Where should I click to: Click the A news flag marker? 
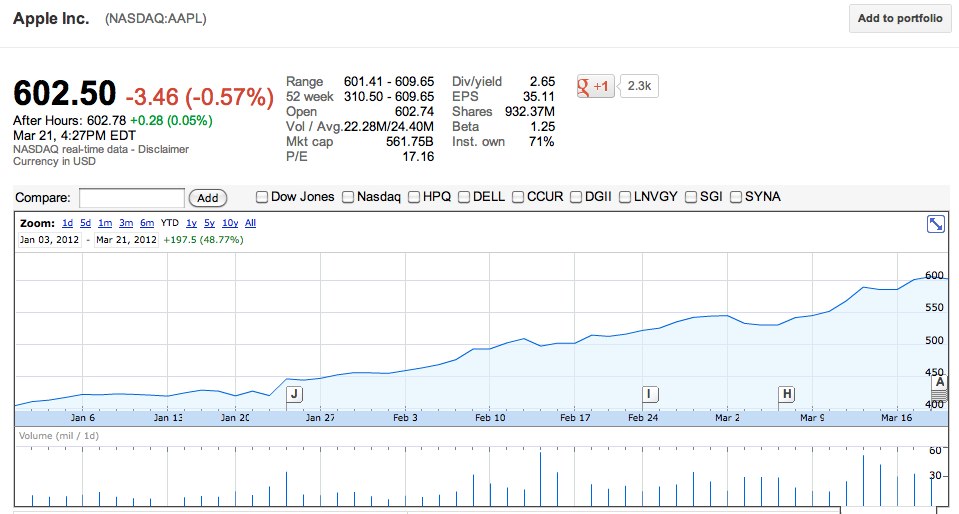[x=939, y=382]
